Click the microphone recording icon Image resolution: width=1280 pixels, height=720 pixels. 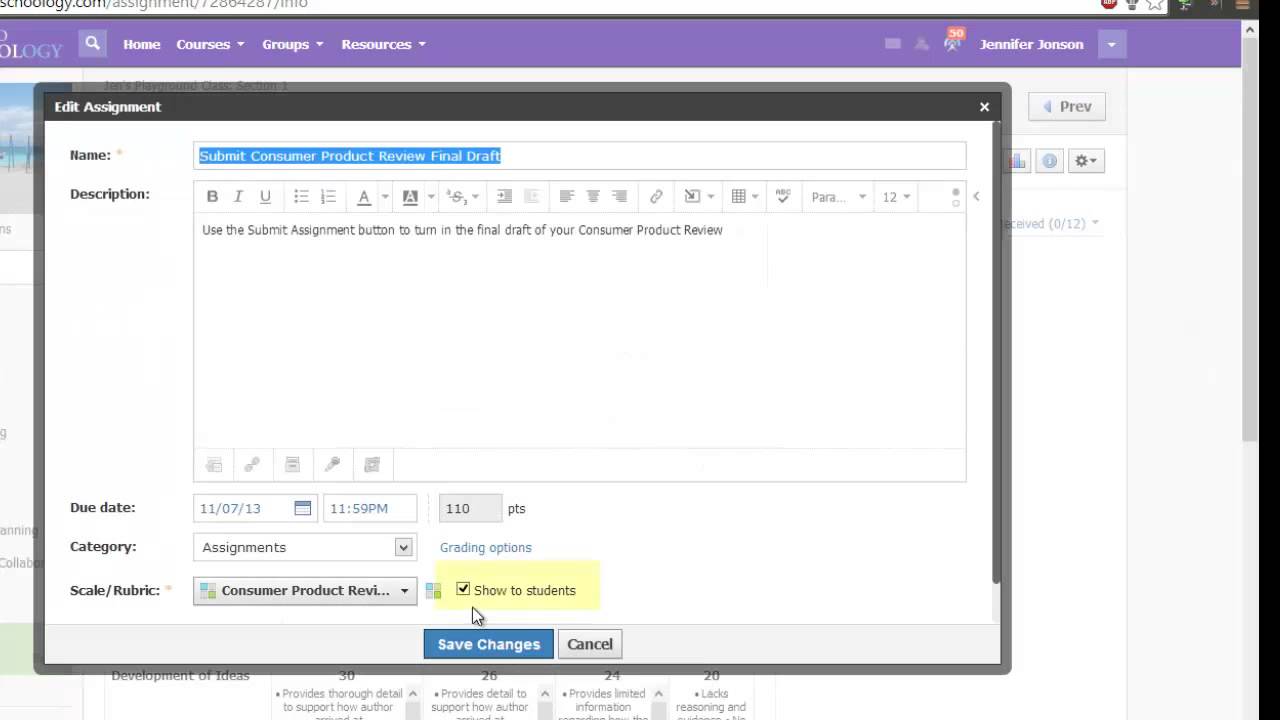332,465
